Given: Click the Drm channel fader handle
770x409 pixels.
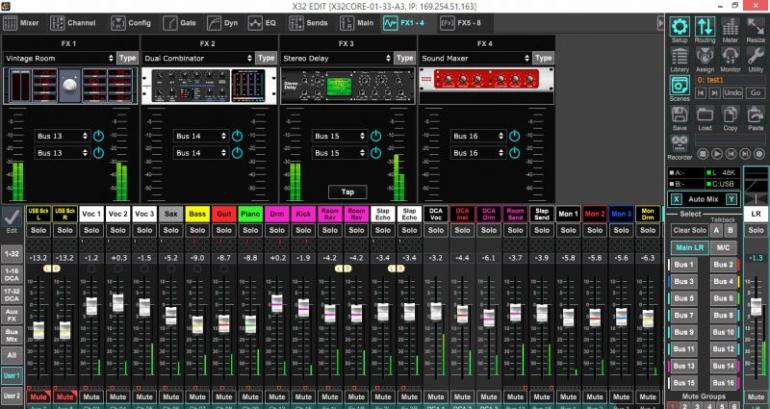Looking at the screenshot, I should (277, 303).
